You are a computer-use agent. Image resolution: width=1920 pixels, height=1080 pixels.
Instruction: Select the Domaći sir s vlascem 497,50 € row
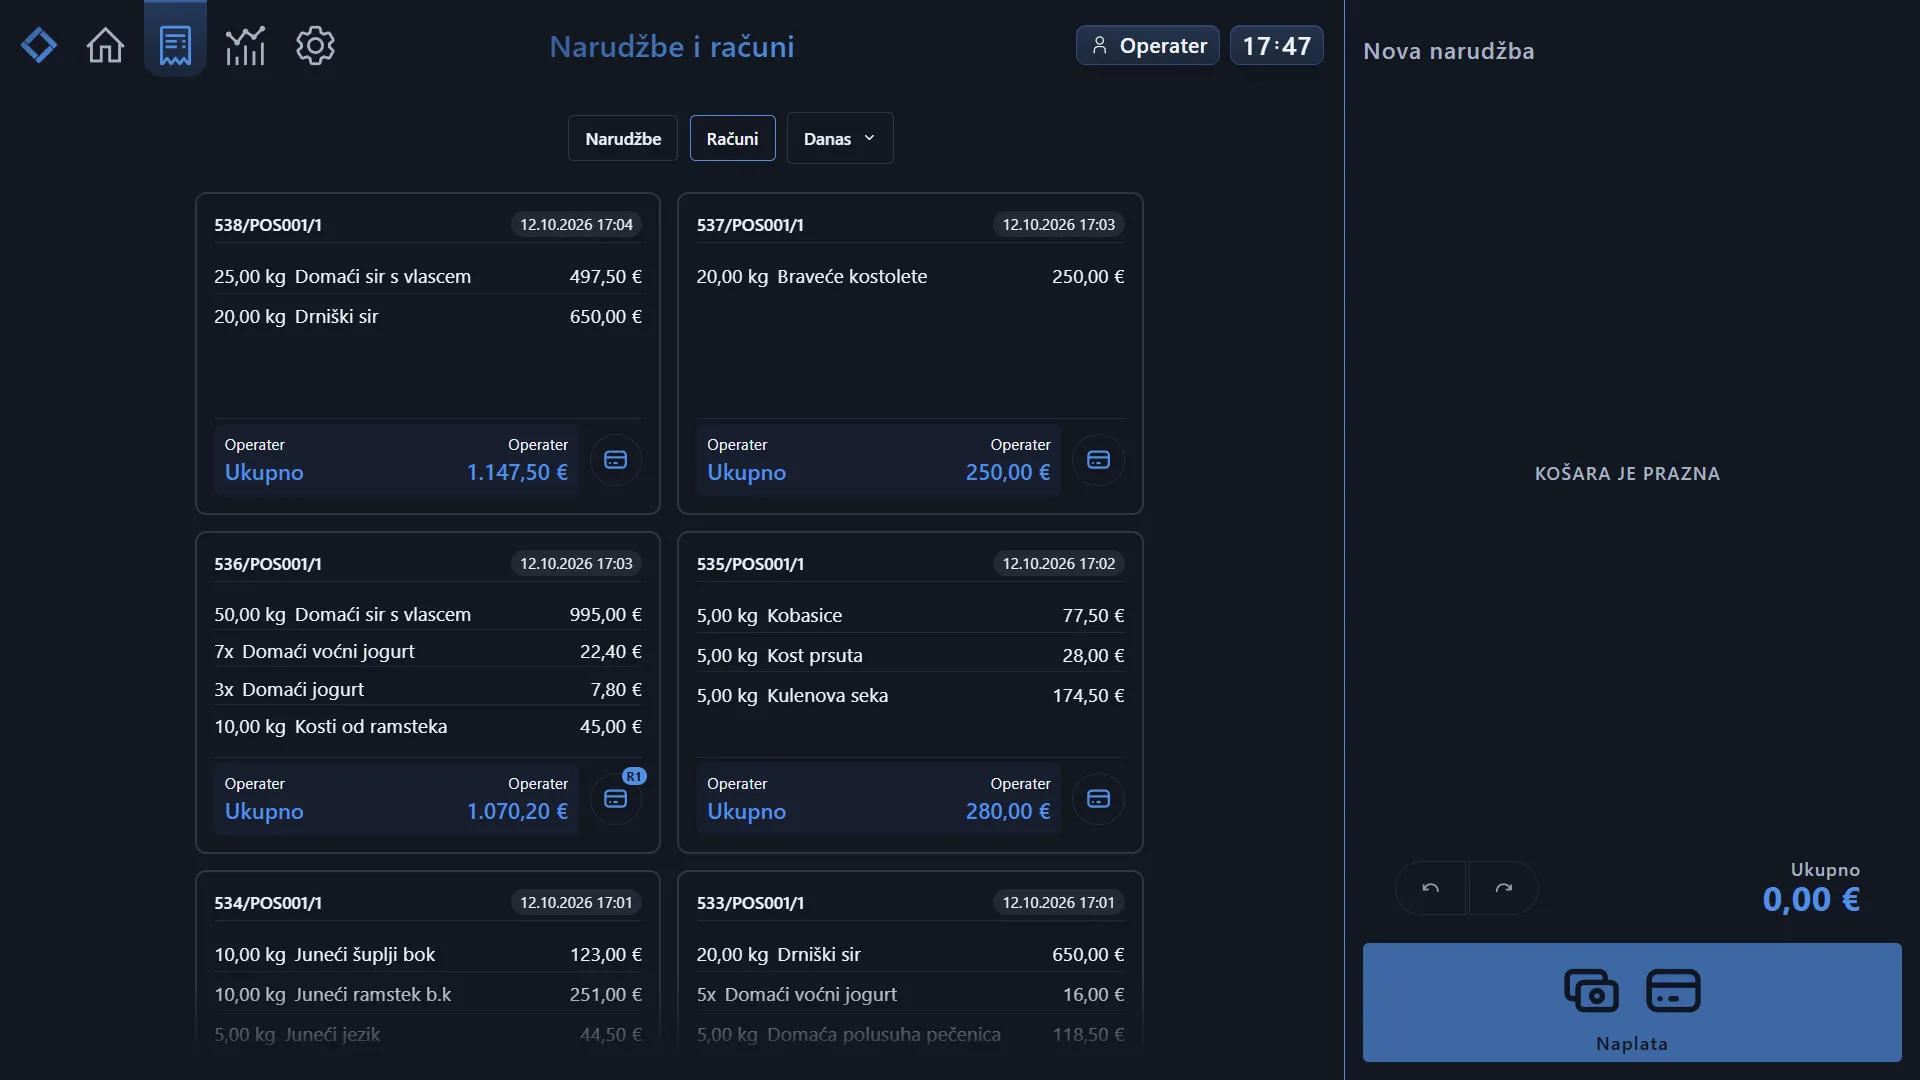428,277
